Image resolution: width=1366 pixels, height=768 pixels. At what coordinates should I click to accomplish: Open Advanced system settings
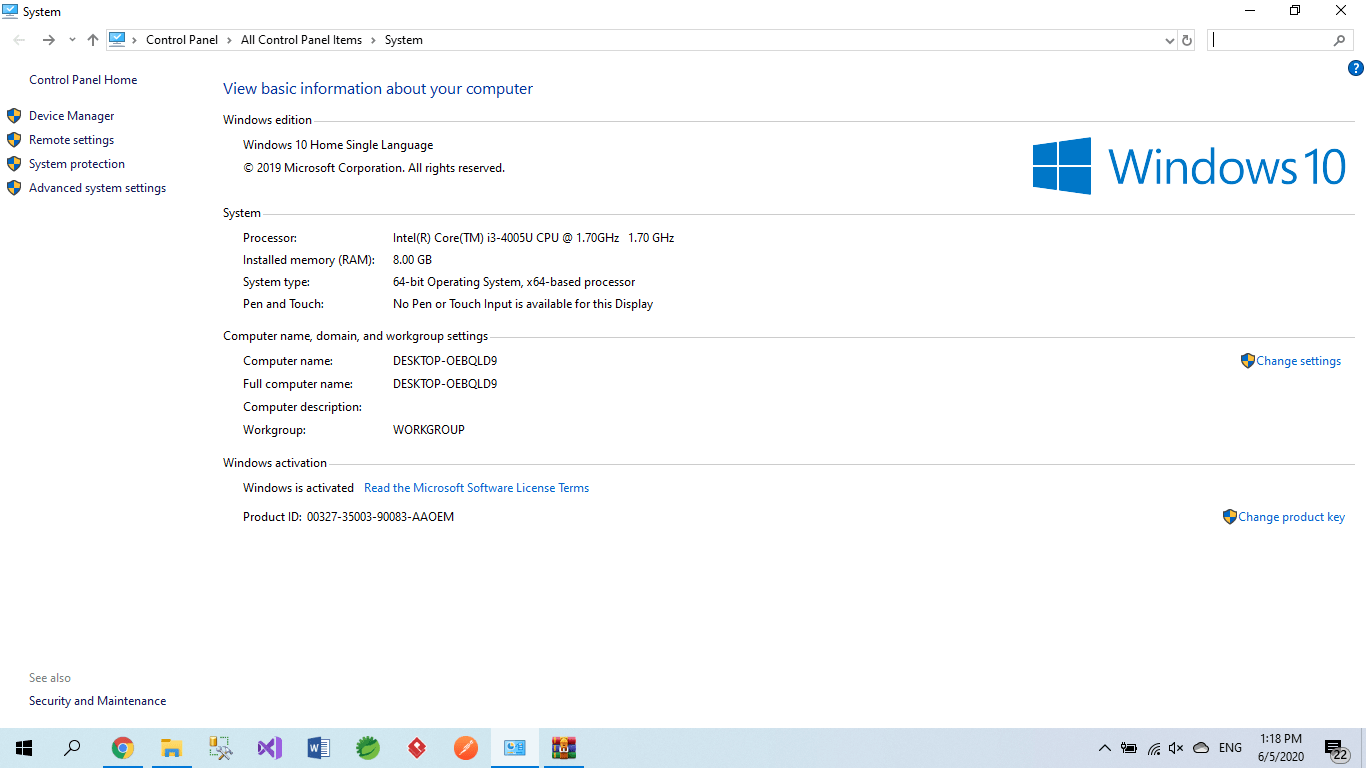(x=98, y=188)
